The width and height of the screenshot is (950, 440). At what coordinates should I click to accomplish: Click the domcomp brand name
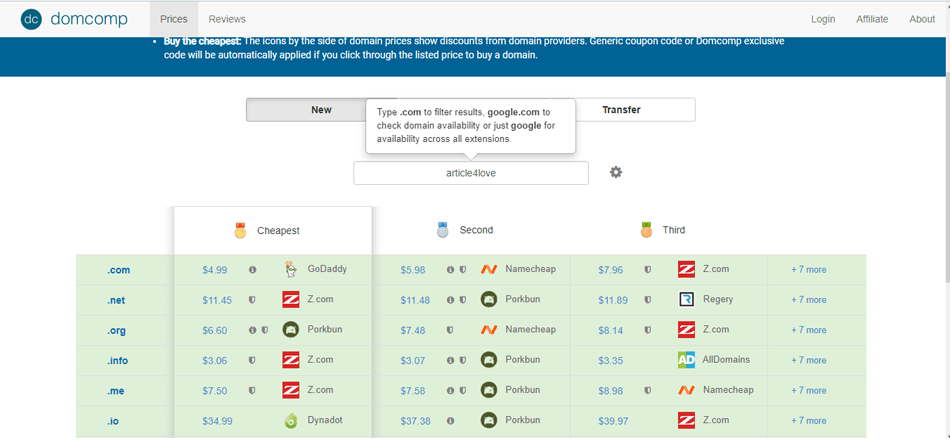pyautogui.click(x=89, y=19)
